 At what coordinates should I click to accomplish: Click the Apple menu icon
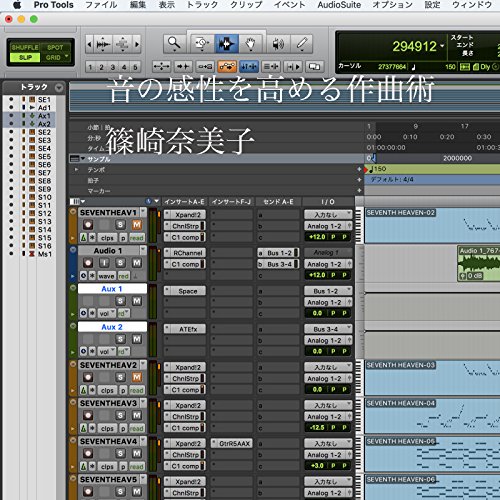17,5
